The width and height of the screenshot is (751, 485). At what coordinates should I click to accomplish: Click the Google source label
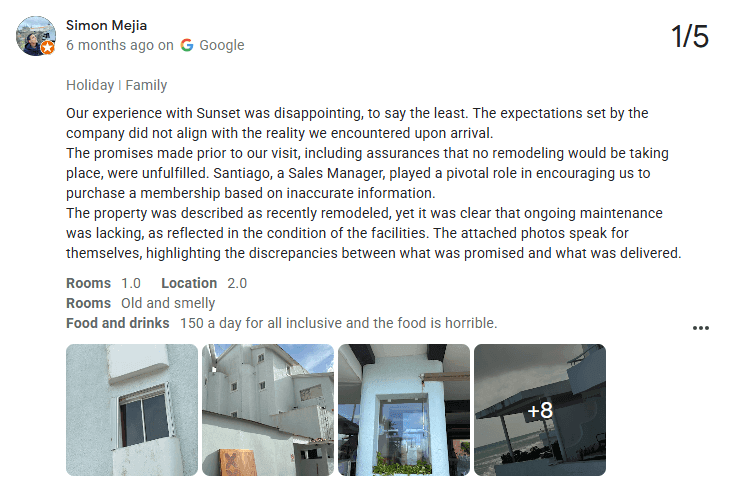click(221, 45)
